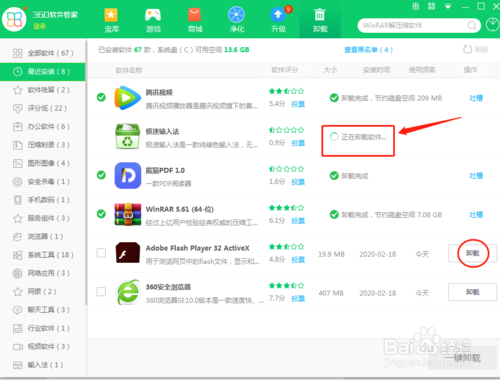Select 办公软件 (6) category

[x=43, y=126]
